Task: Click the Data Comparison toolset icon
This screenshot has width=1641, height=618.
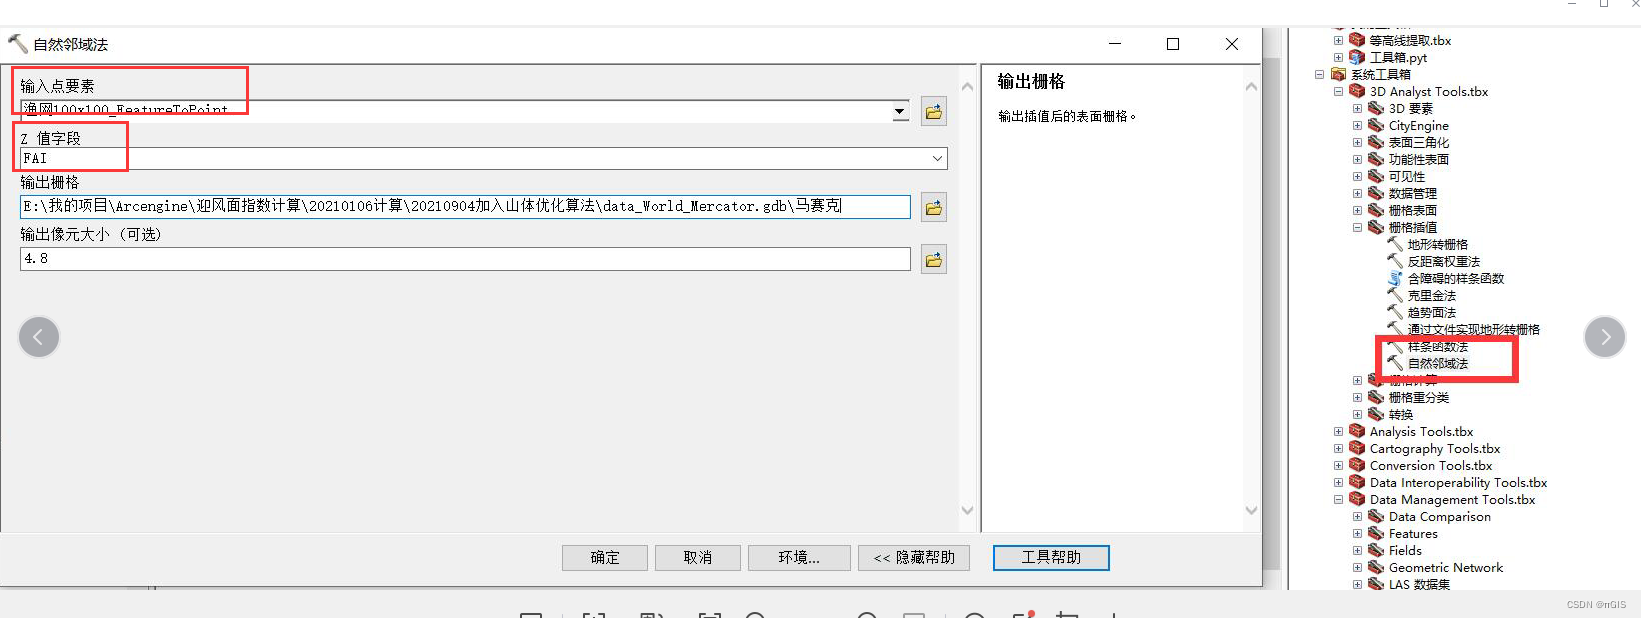Action: [x=1376, y=517]
